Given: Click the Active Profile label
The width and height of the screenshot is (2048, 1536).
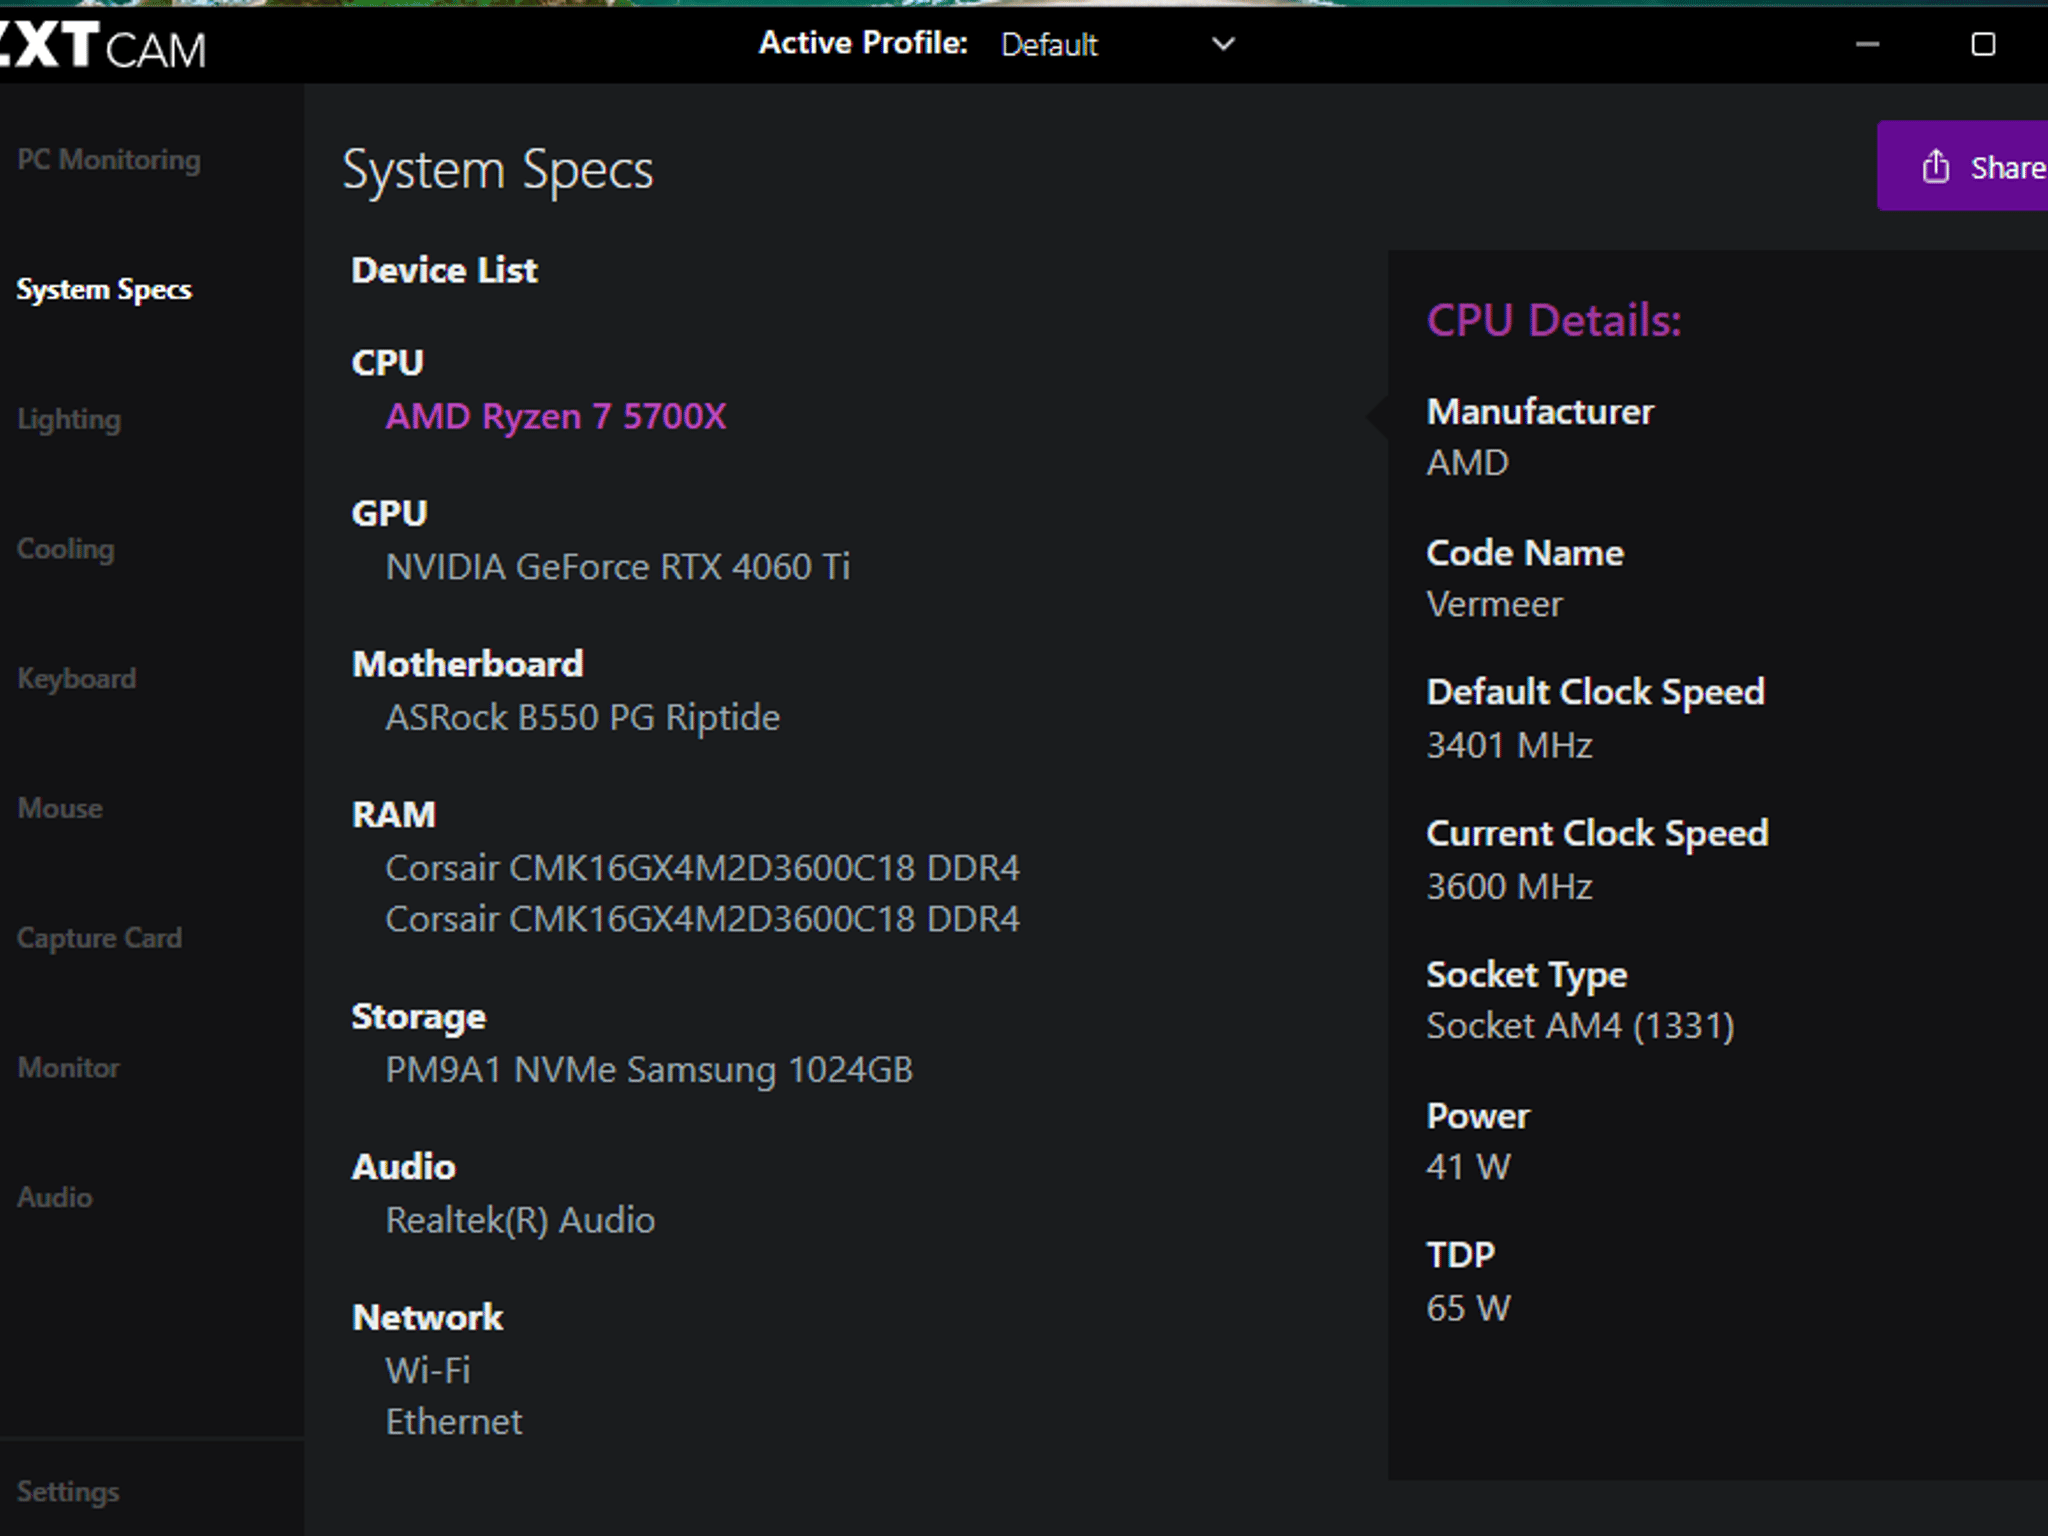Looking at the screenshot, I should [x=863, y=43].
